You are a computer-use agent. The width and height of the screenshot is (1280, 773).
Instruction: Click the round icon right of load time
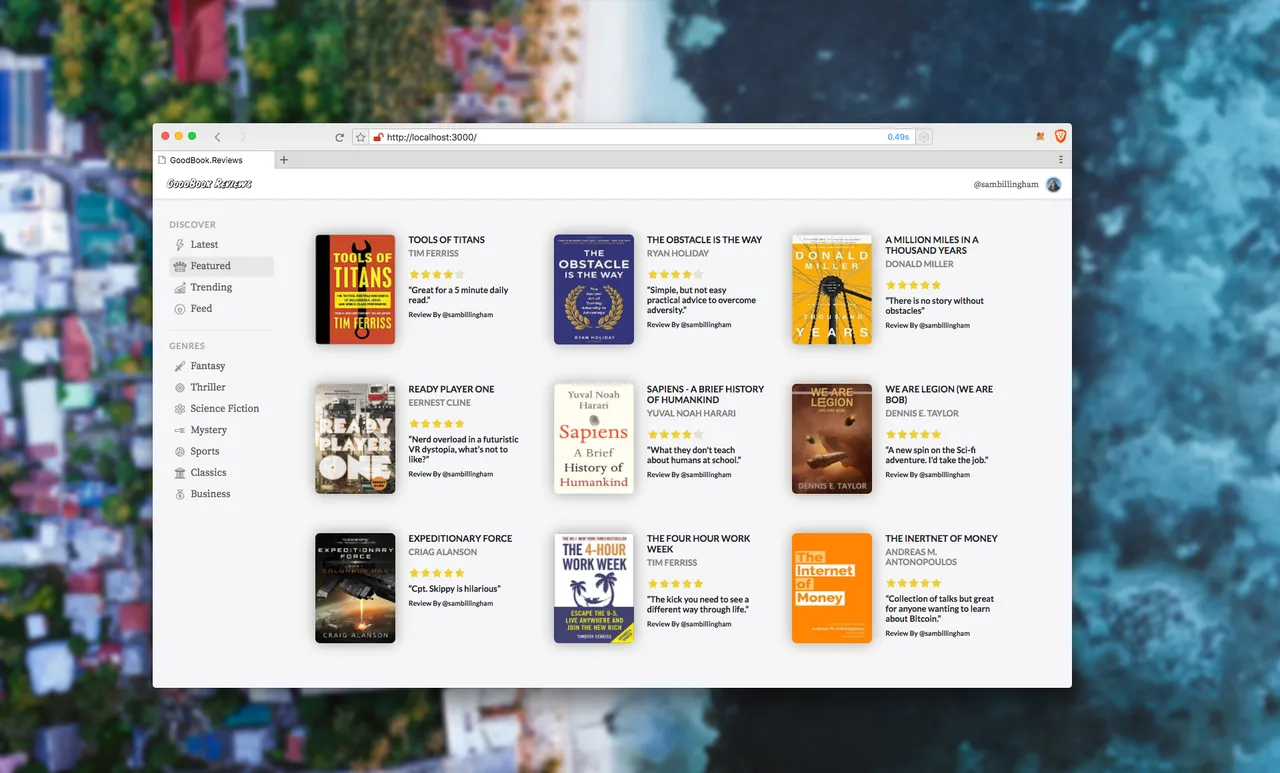tap(925, 137)
